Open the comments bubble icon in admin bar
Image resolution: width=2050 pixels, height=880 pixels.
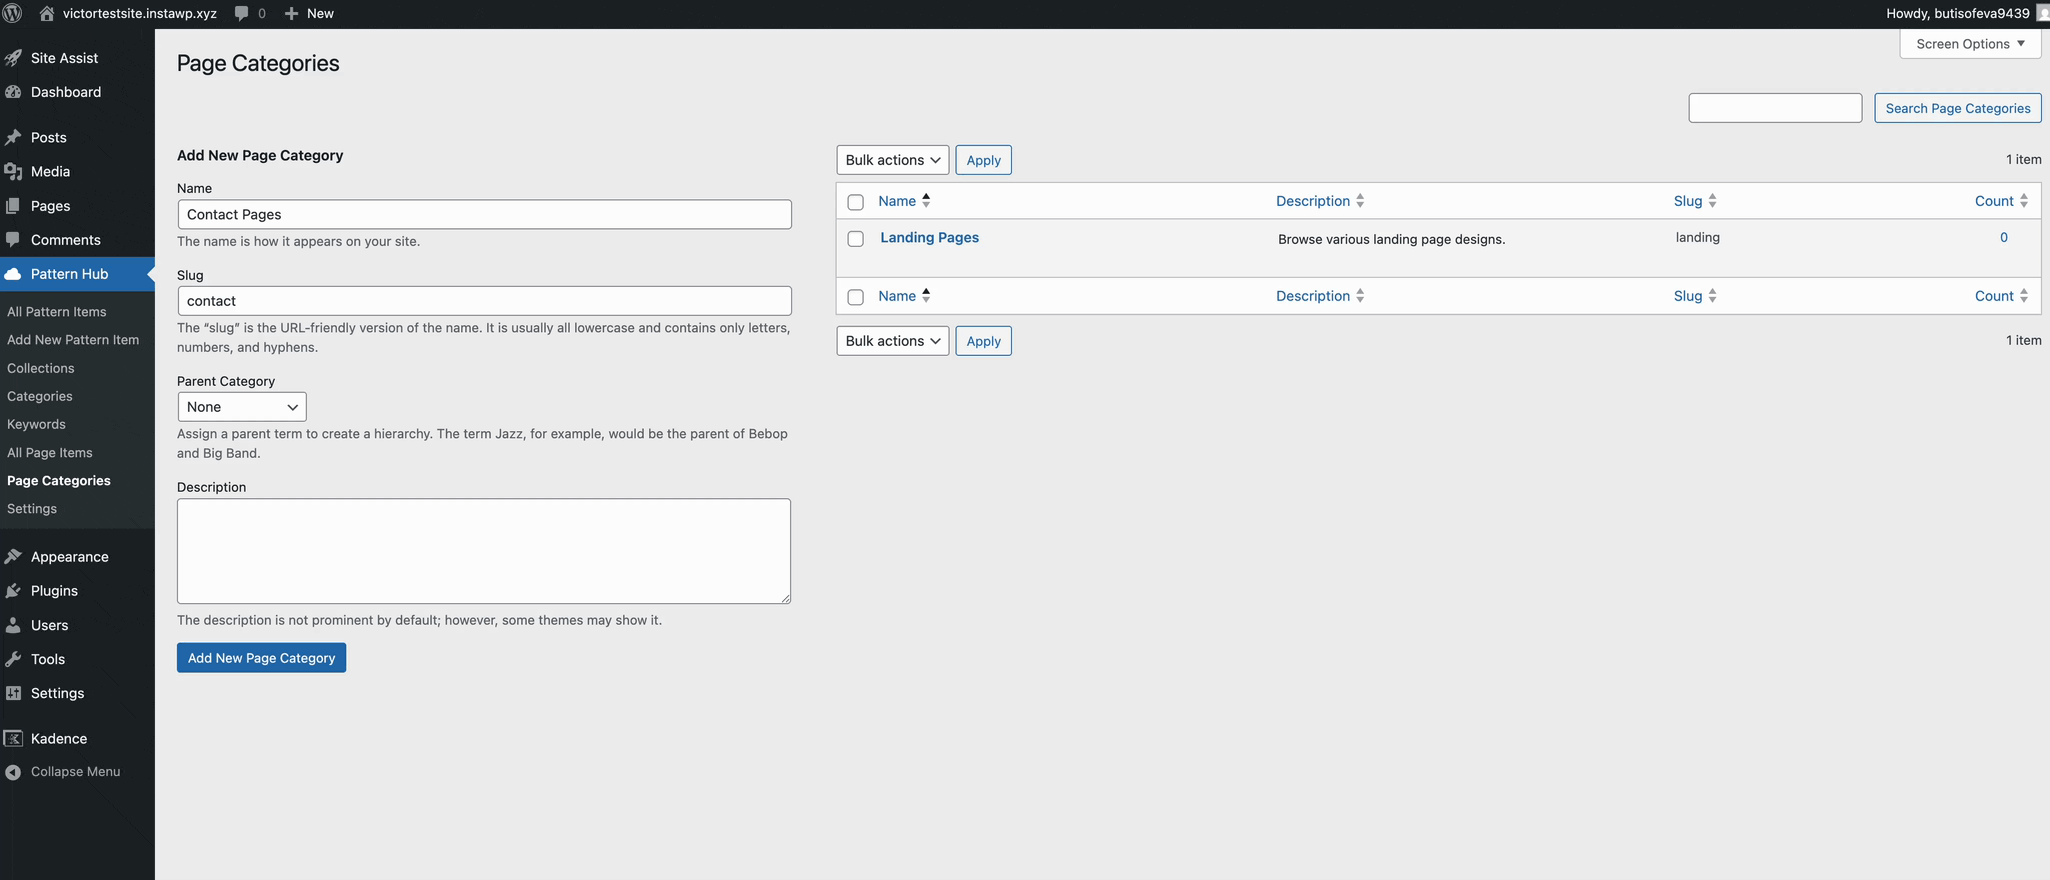[x=242, y=13]
